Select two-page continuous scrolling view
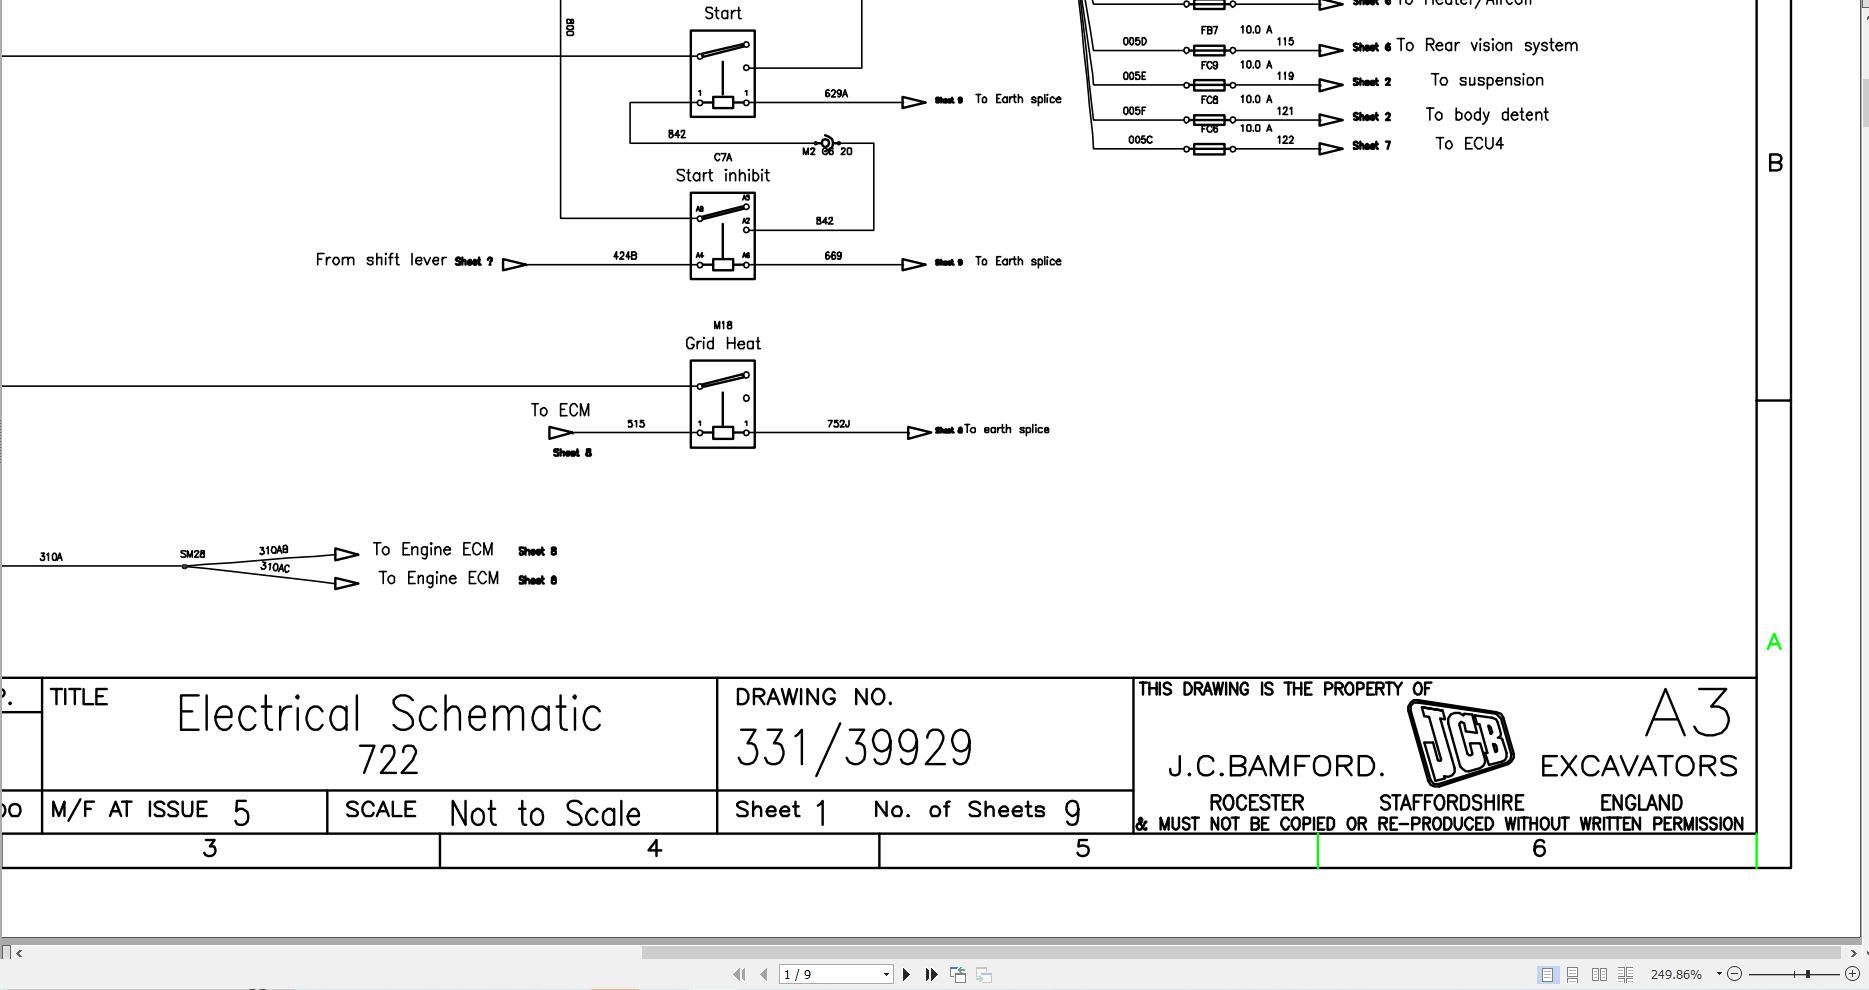The width and height of the screenshot is (1869, 990). [x=1624, y=973]
